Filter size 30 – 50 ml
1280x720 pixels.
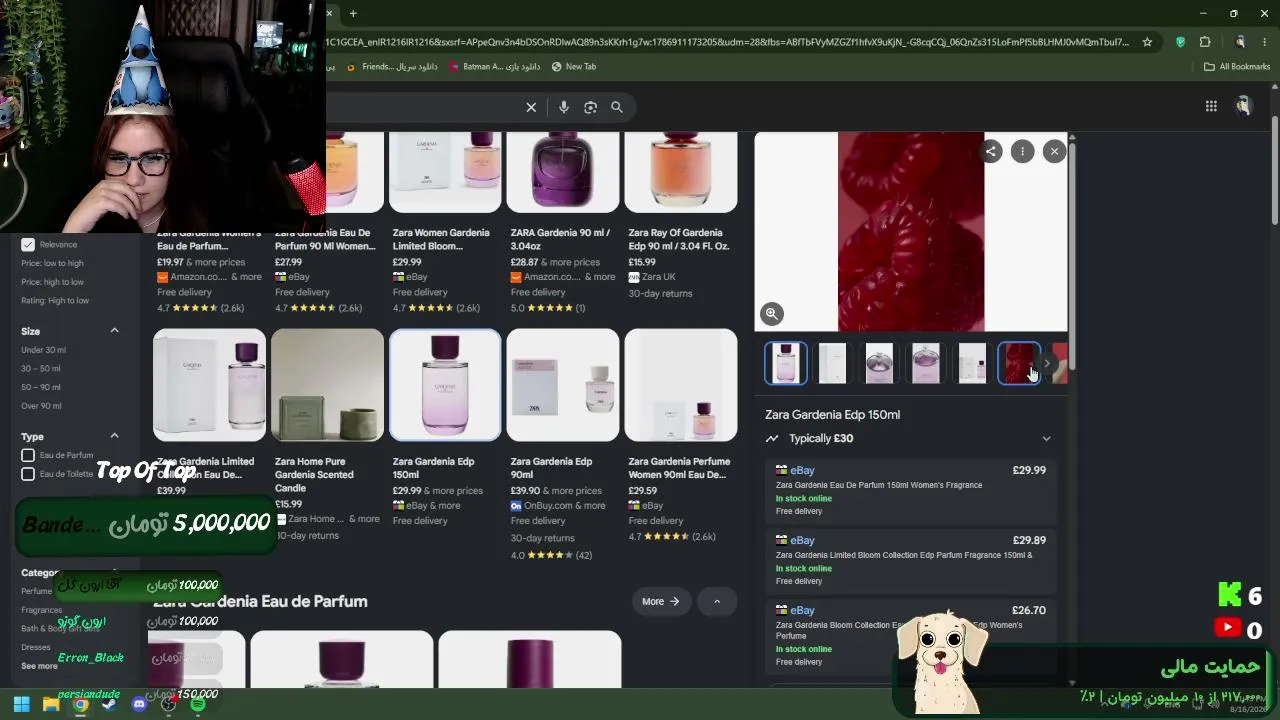[41, 369]
